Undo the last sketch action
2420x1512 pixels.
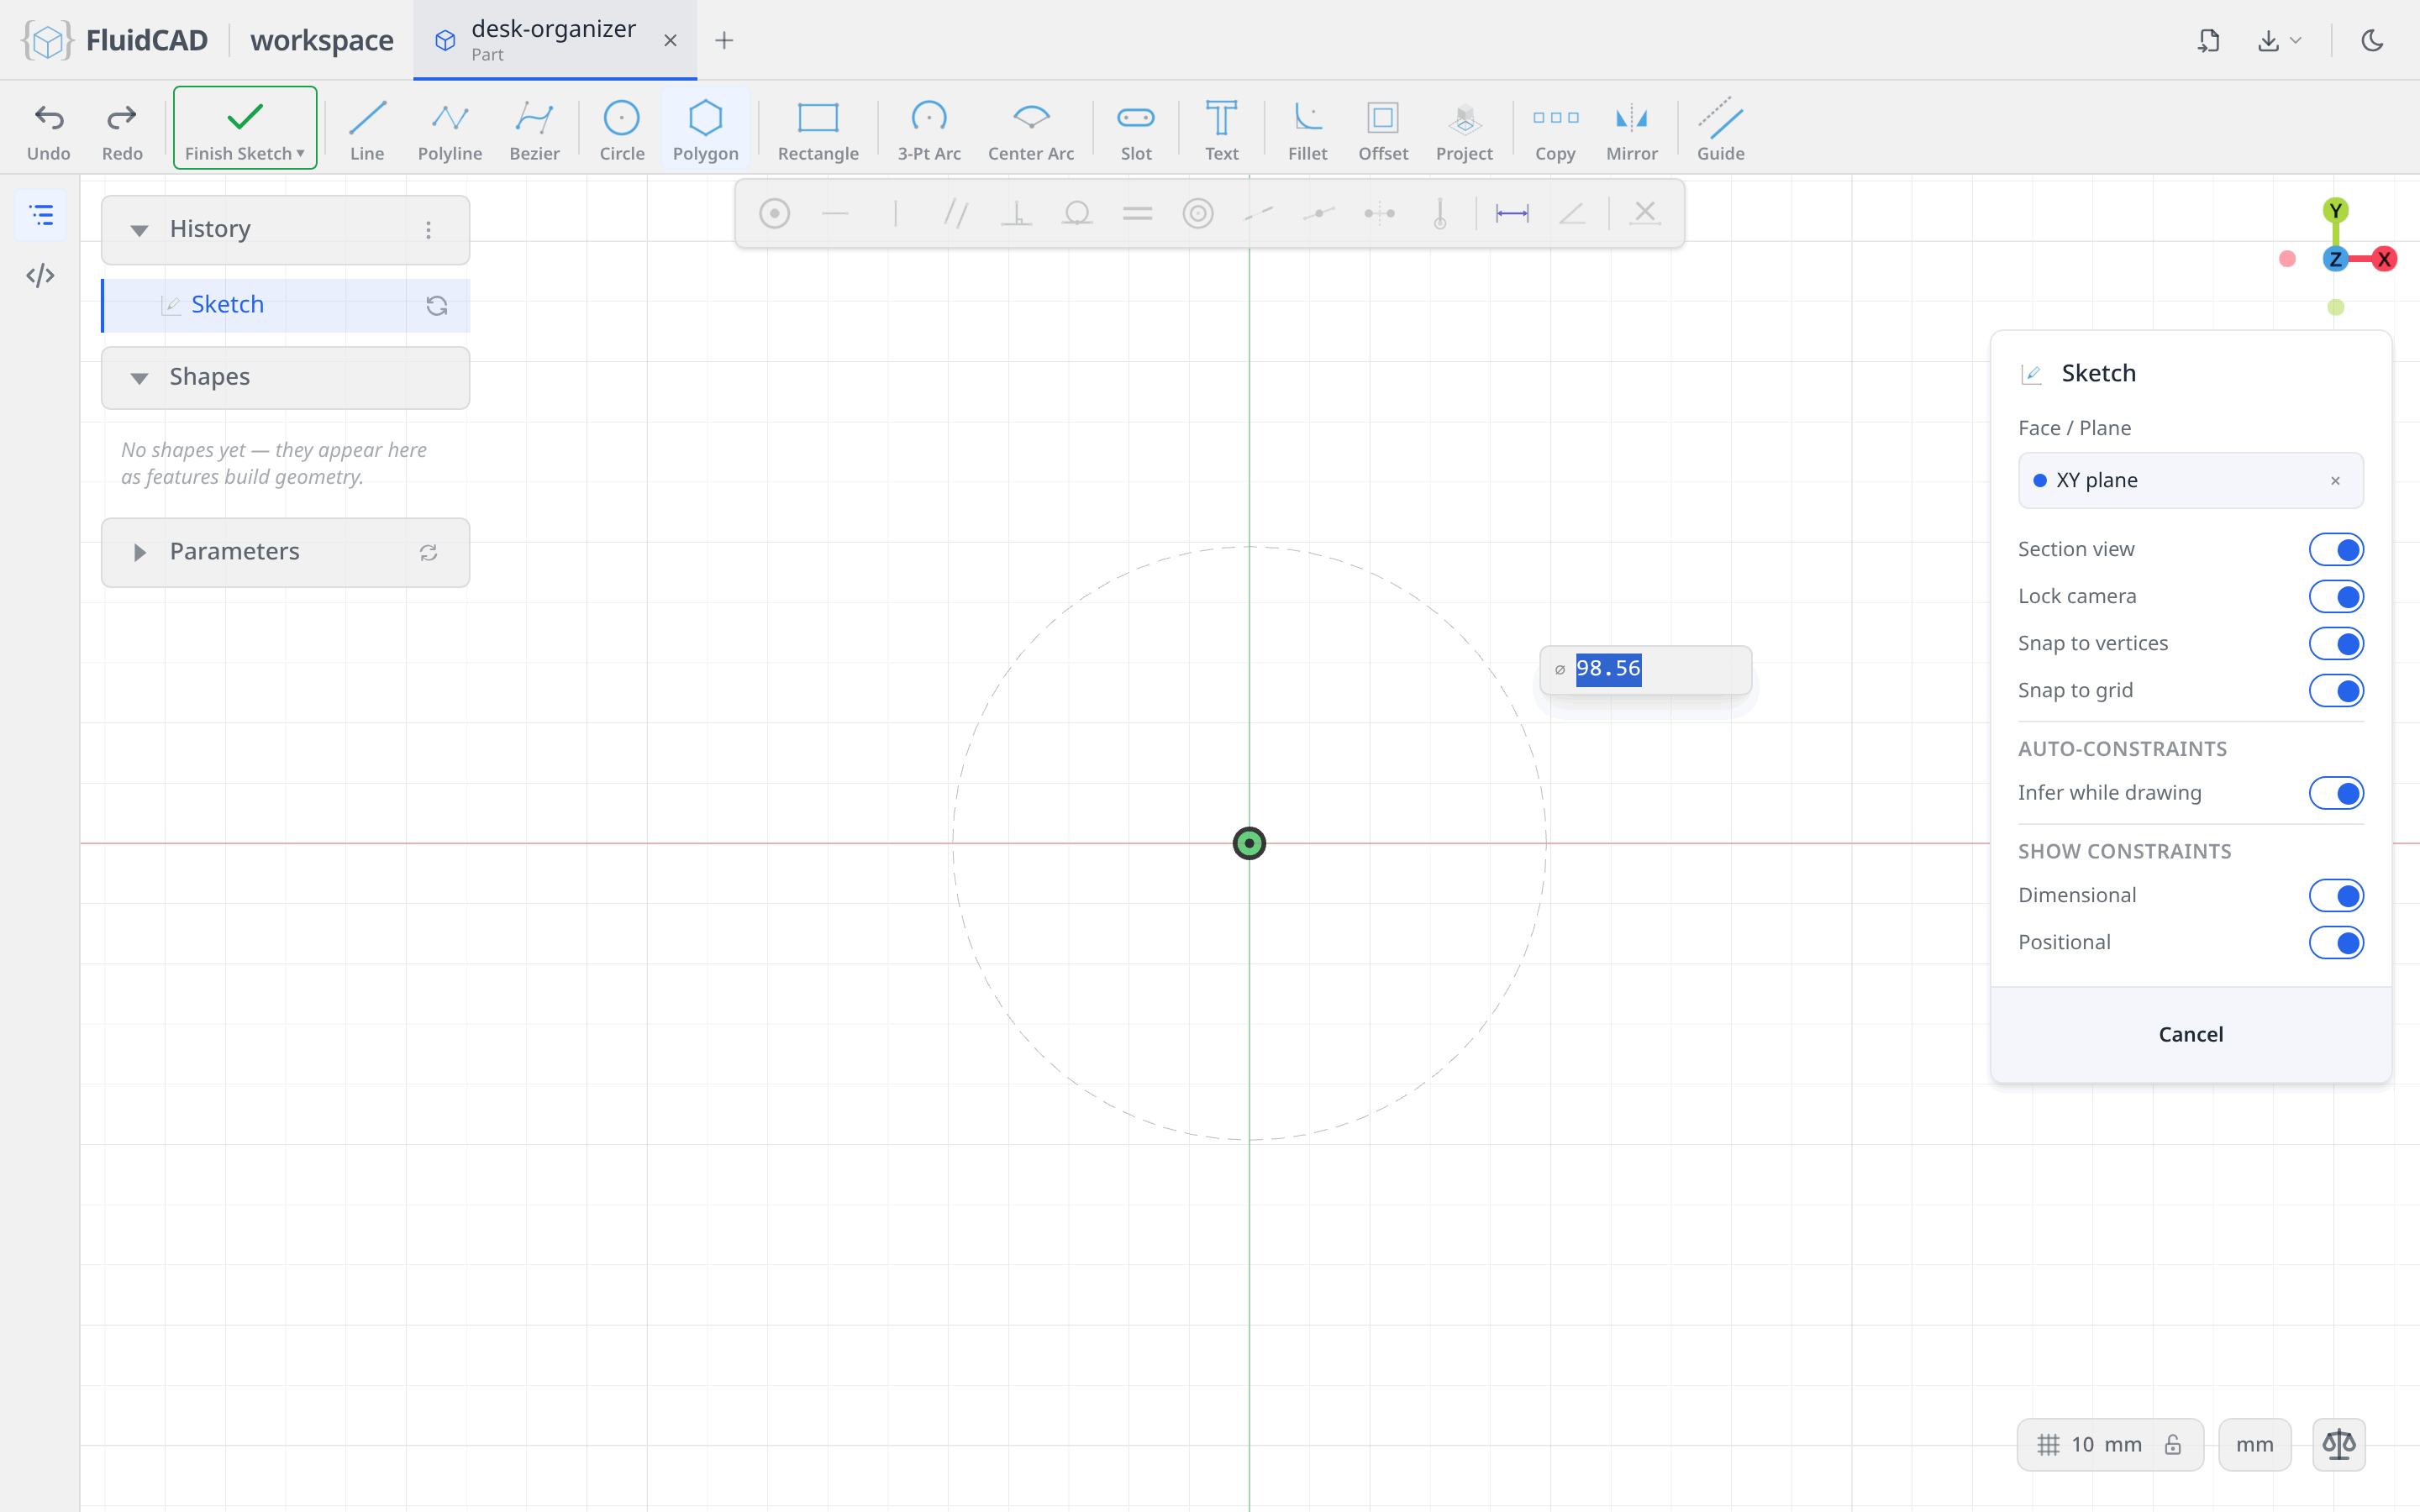click(48, 130)
